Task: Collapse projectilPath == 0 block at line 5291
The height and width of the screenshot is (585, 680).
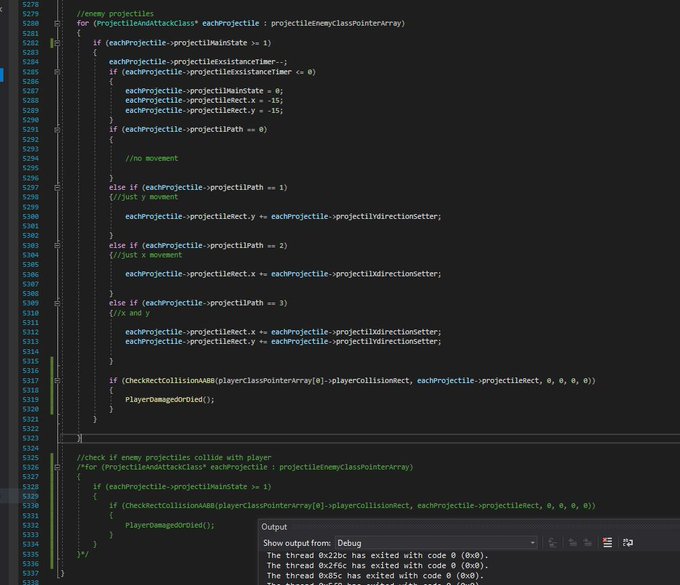Action: click(x=57, y=130)
